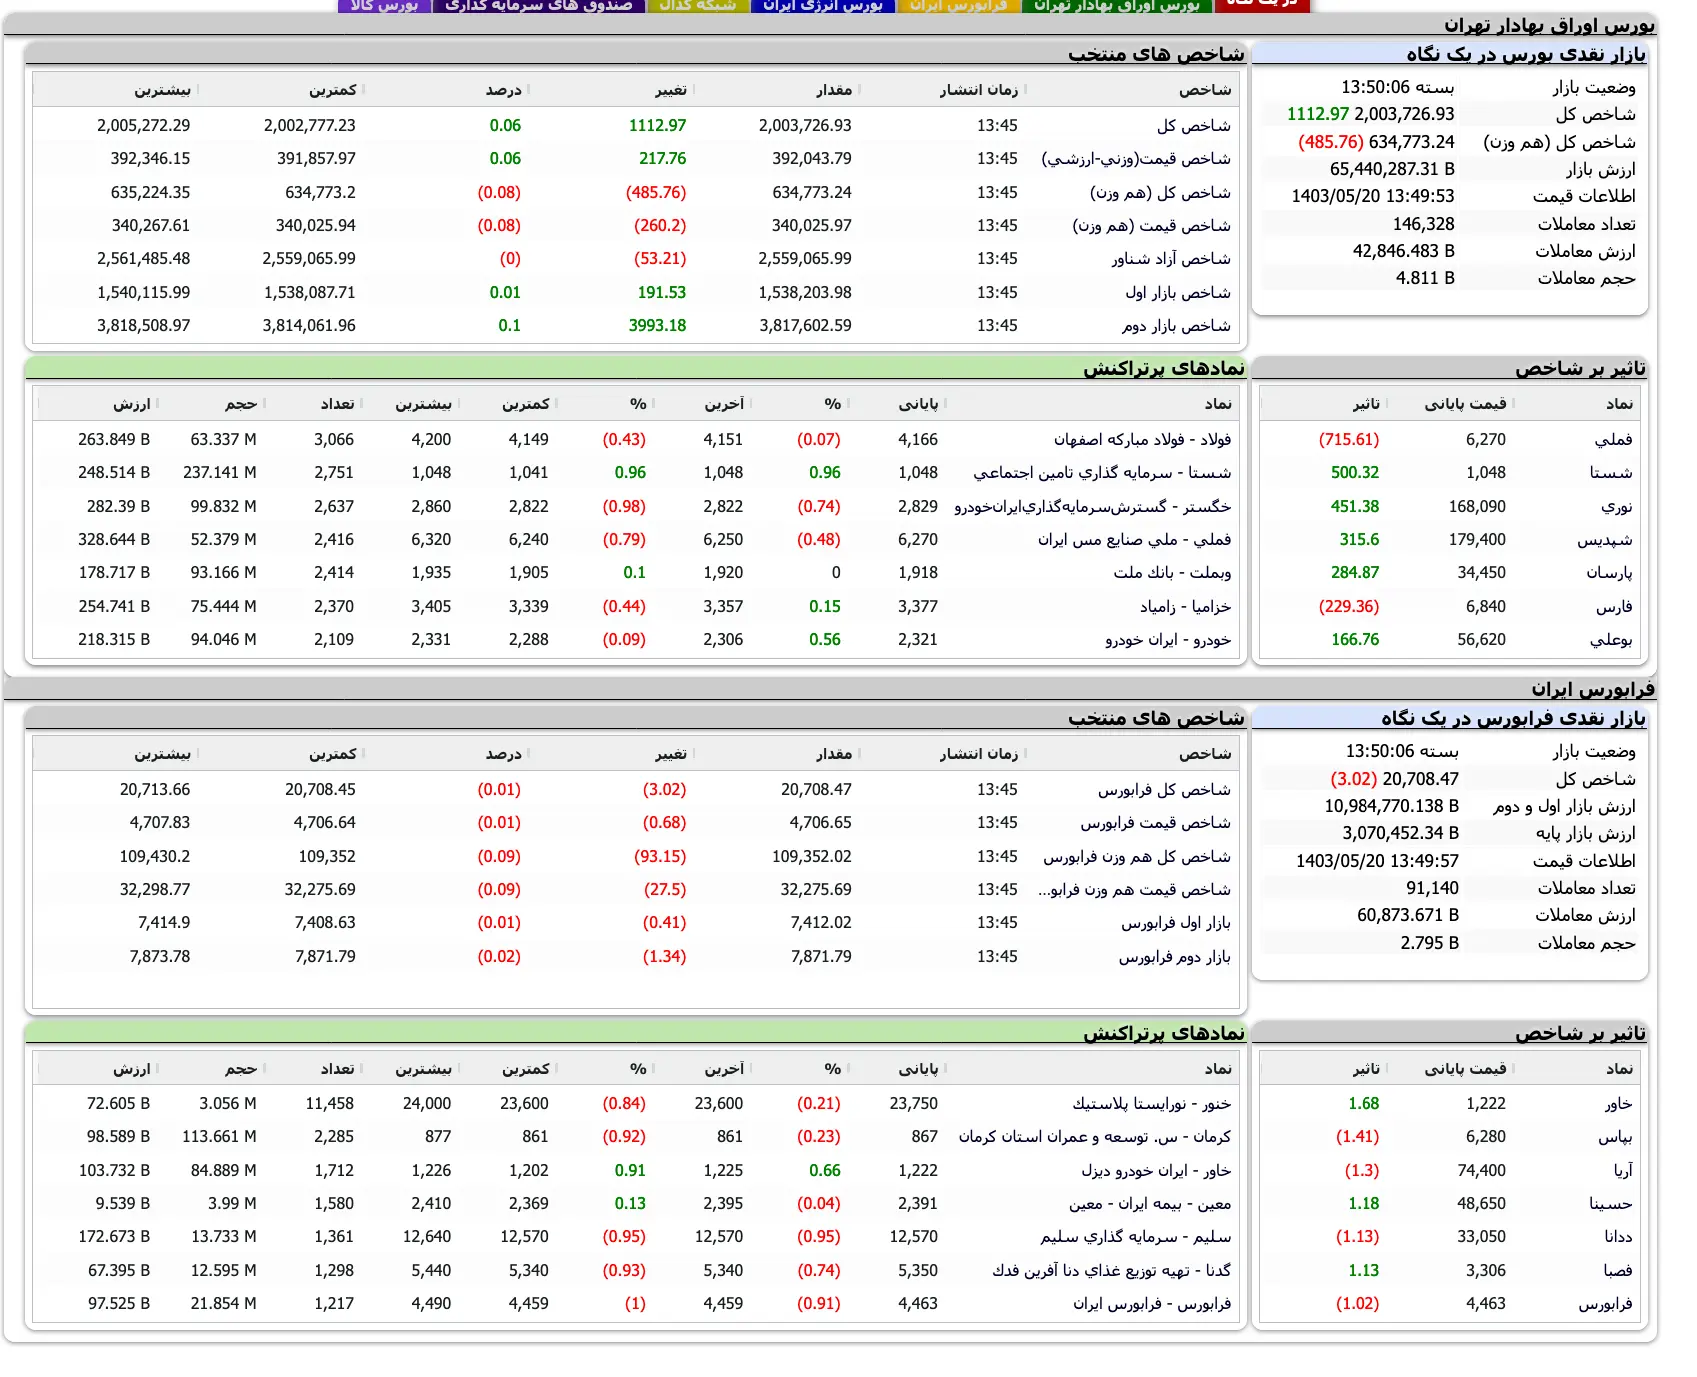Viewport: 1697px width, 1377px height.
Task: Select فارس in the index impact table
Action: click(x=1614, y=606)
